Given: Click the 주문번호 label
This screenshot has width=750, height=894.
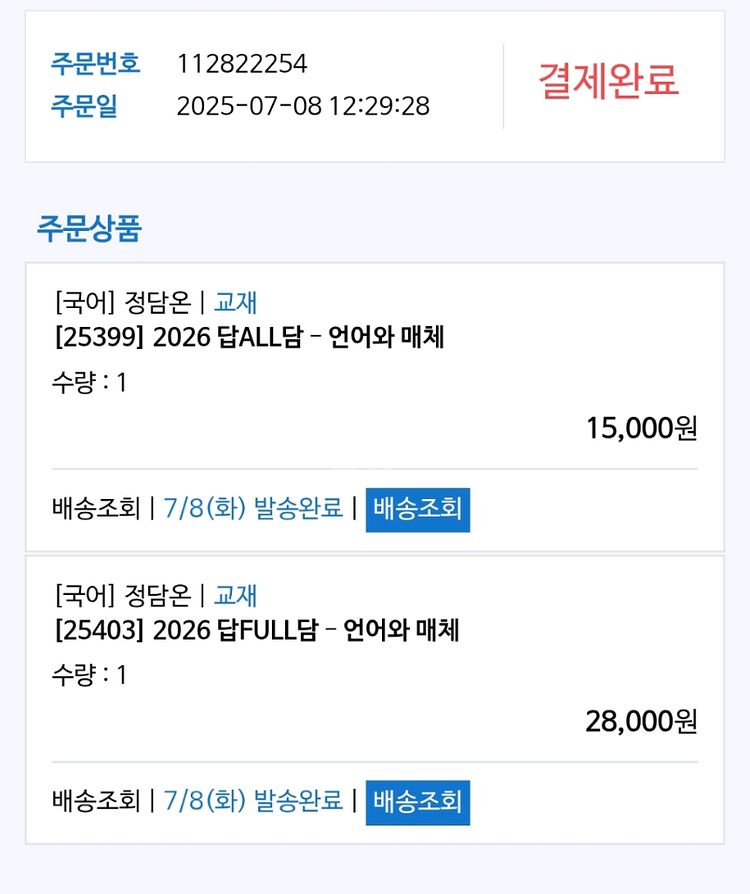Looking at the screenshot, I should click(95, 65).
